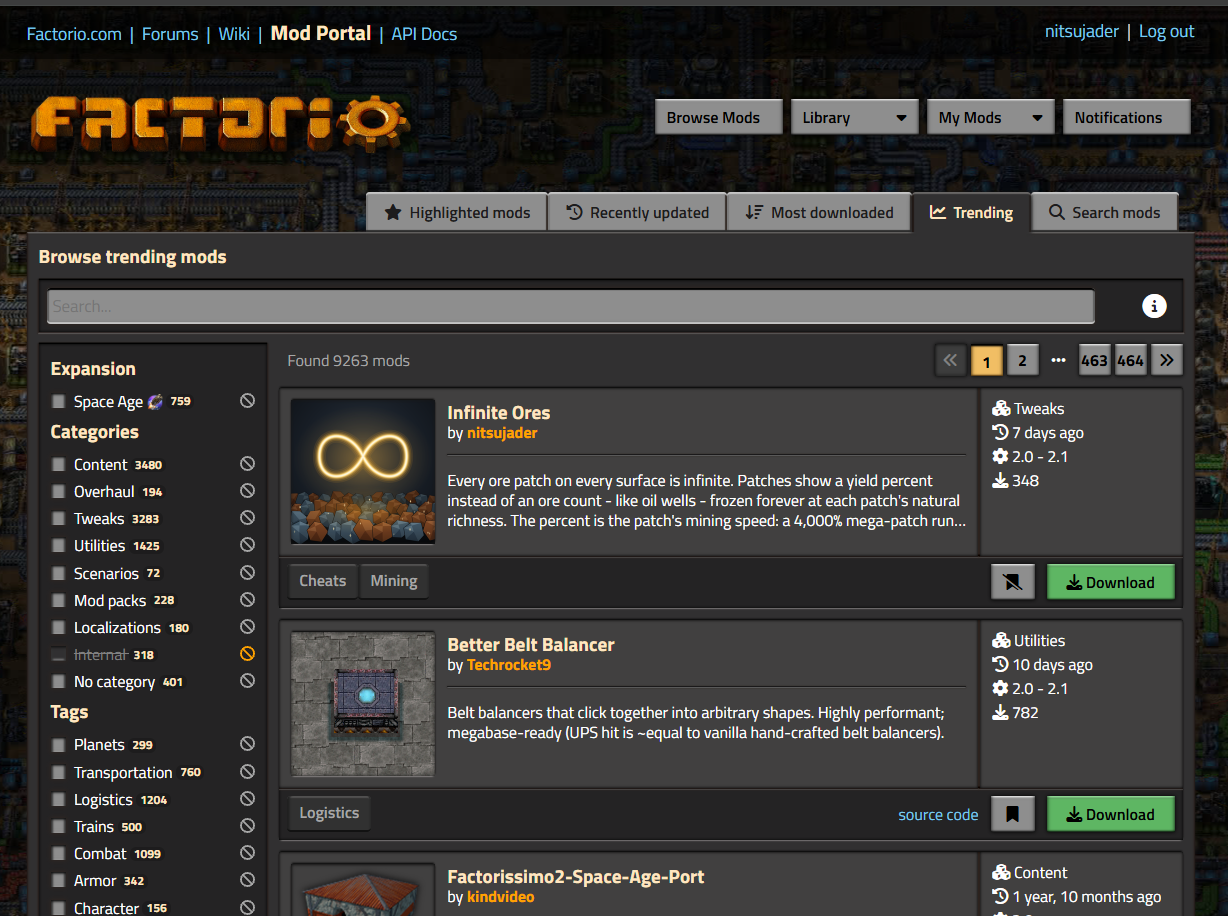The height and width of the screenshot is (916, 1228).
Task: Exclude the Localizations category via its ban icon
Action: (x=247, y=627)
